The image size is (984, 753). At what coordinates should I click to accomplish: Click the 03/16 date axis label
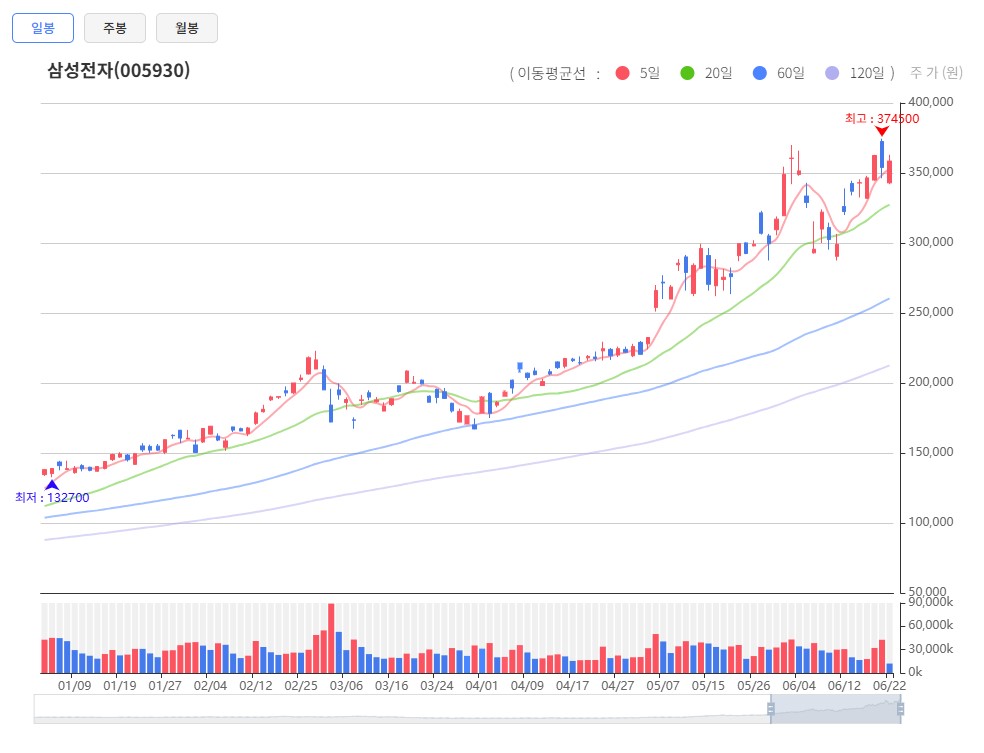point(392,686)
